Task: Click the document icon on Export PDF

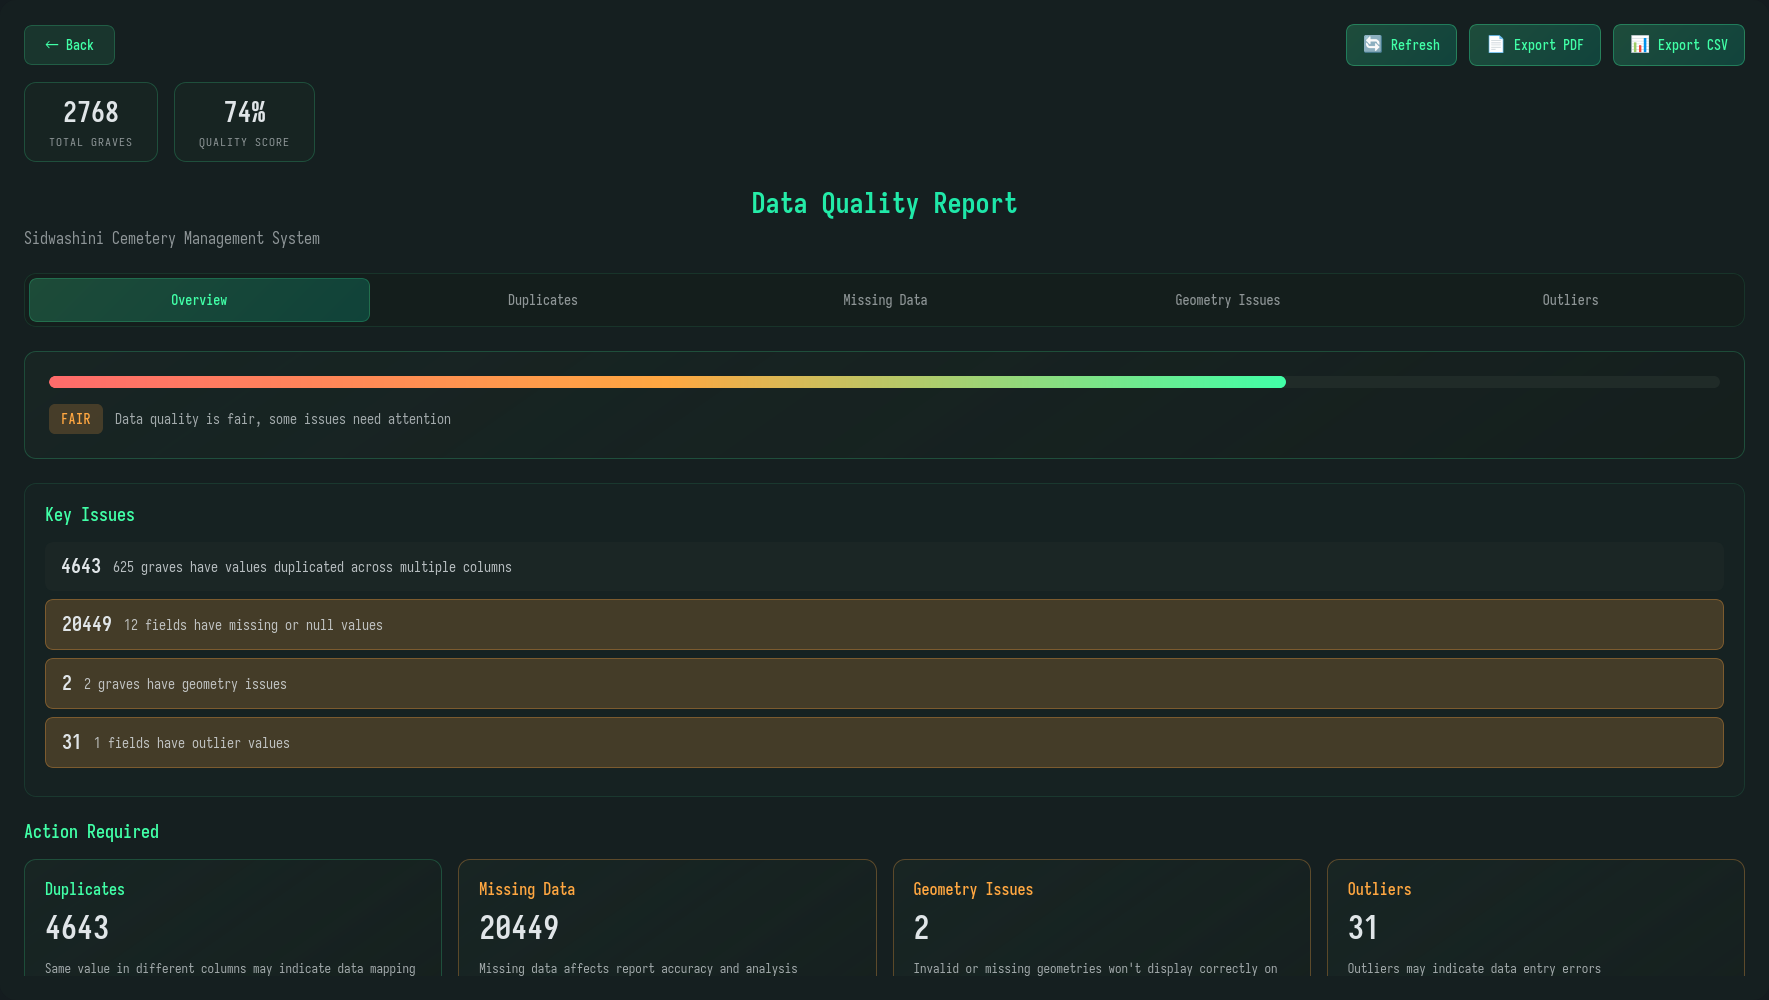Action: click(x=1495, y=44)
